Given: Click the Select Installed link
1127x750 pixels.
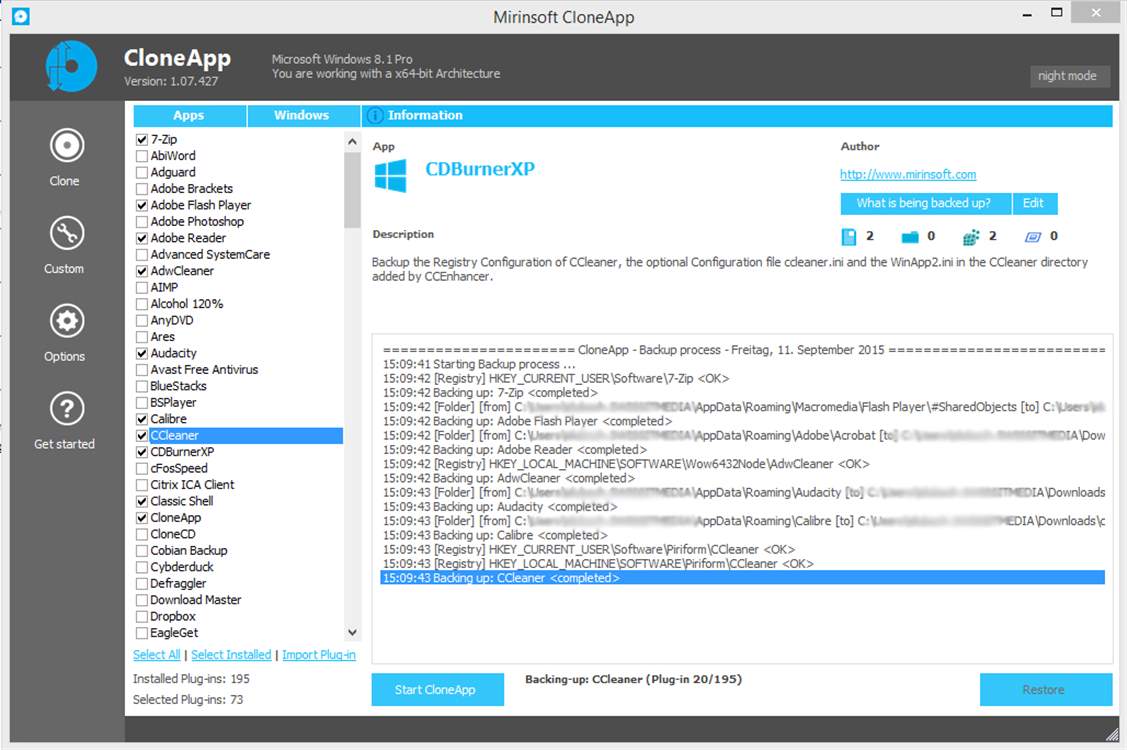Looking at the screenshot, I should [231, 655].
